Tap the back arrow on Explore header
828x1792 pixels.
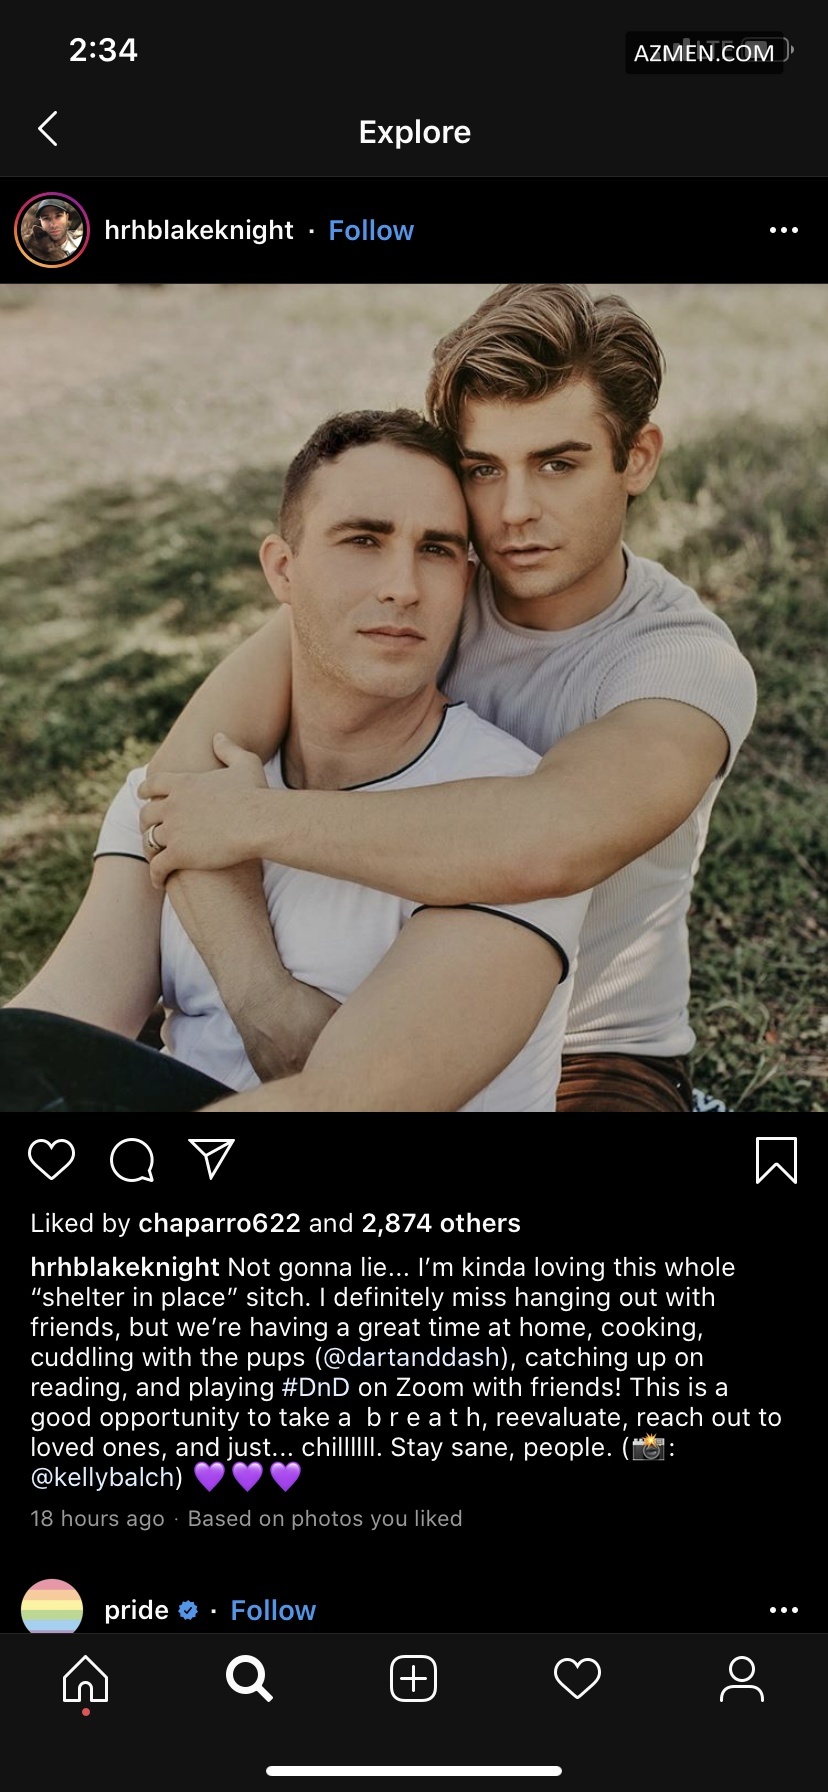click(x=47, y=129)
